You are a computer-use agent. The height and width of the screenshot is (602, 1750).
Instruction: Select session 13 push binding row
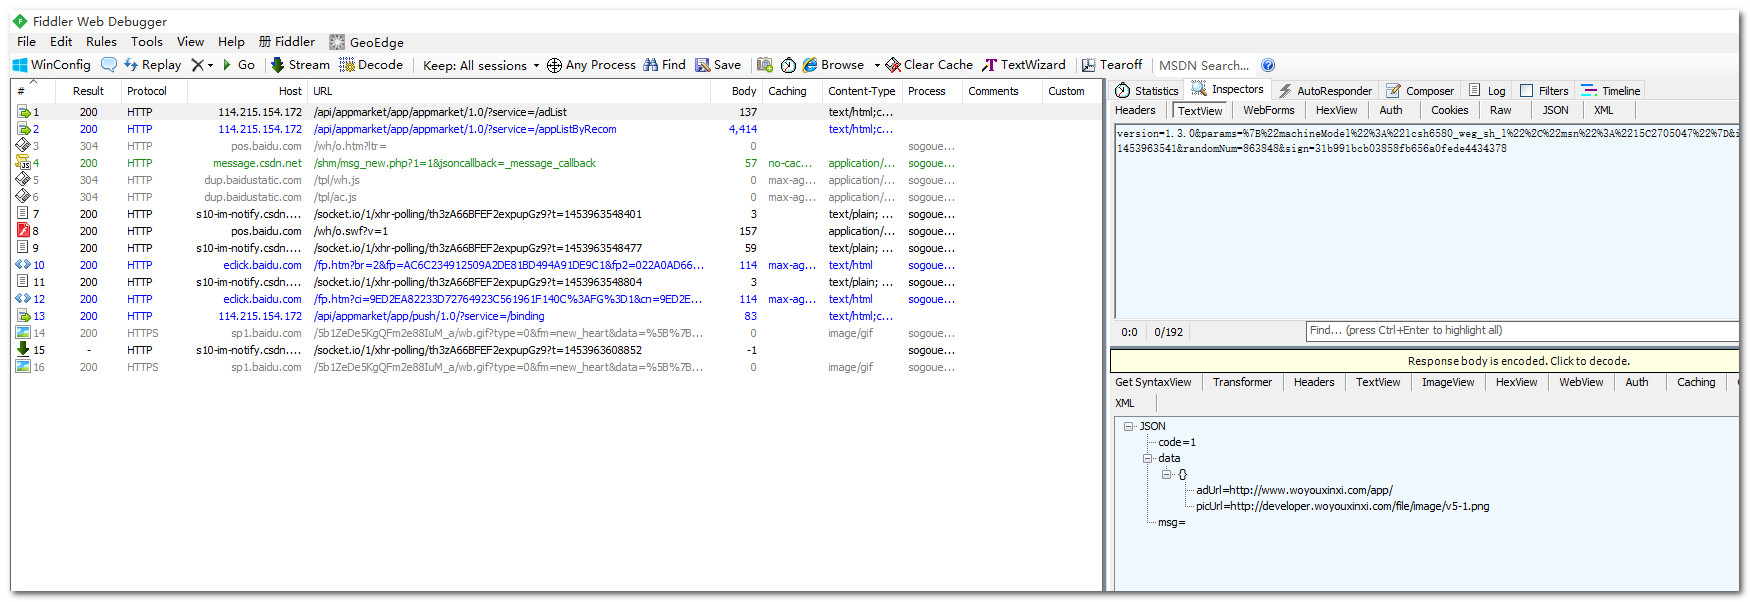pos(556,316)
